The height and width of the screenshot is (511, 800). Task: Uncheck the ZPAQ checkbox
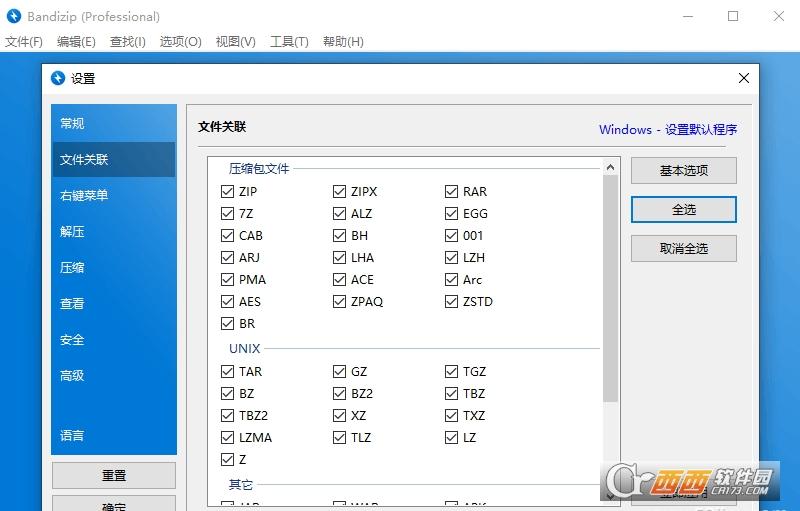(x=339, y=301)
